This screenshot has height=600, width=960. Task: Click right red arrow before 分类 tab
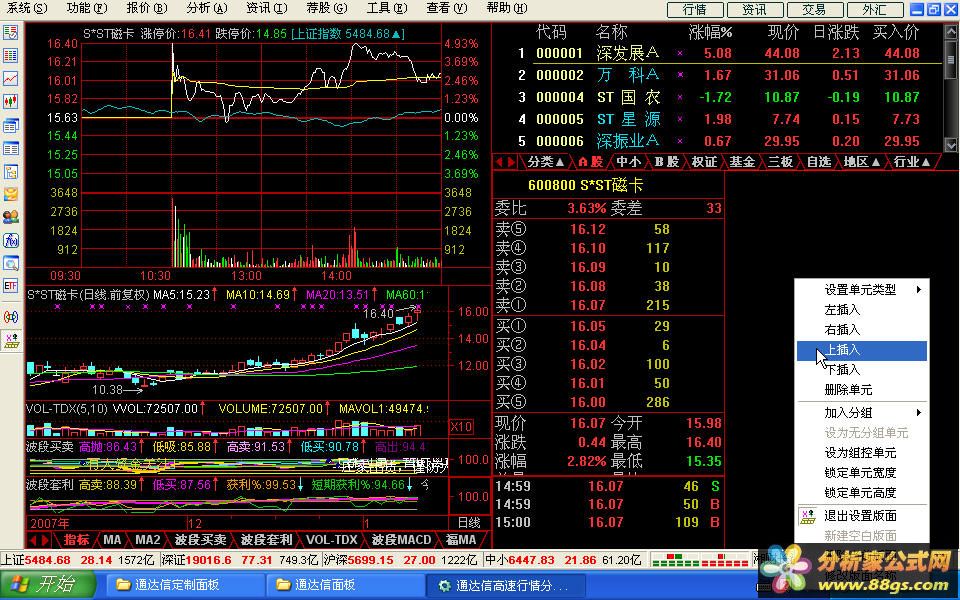(511, 162)
